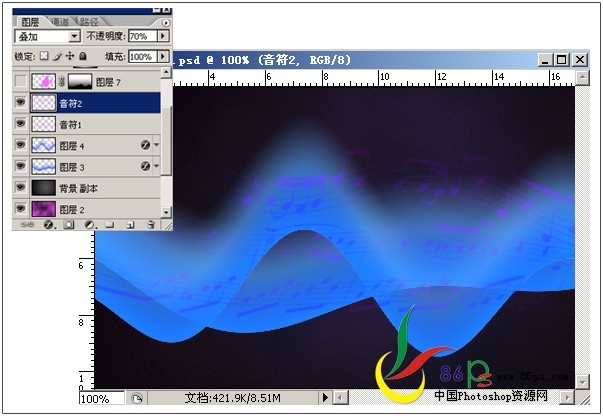Screen dimensions: 603x416
Task: Click lock image pixels brush icon
Action: point(57,56)
